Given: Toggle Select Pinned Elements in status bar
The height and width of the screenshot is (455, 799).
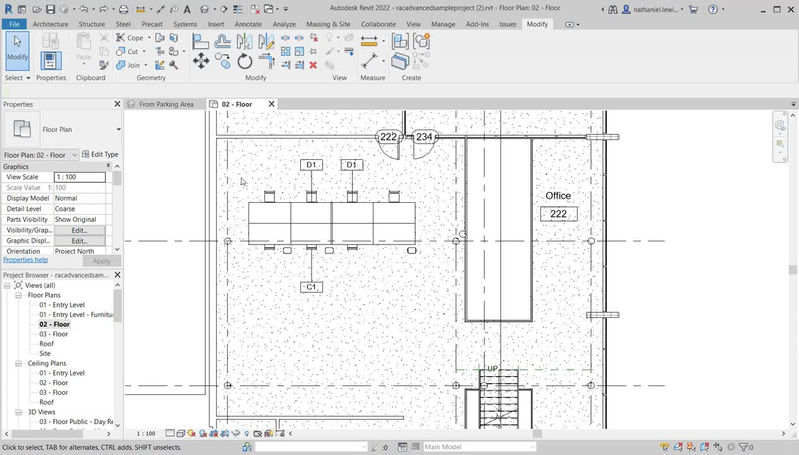Looking at the screenshot, I should click(x=691, y=447).
